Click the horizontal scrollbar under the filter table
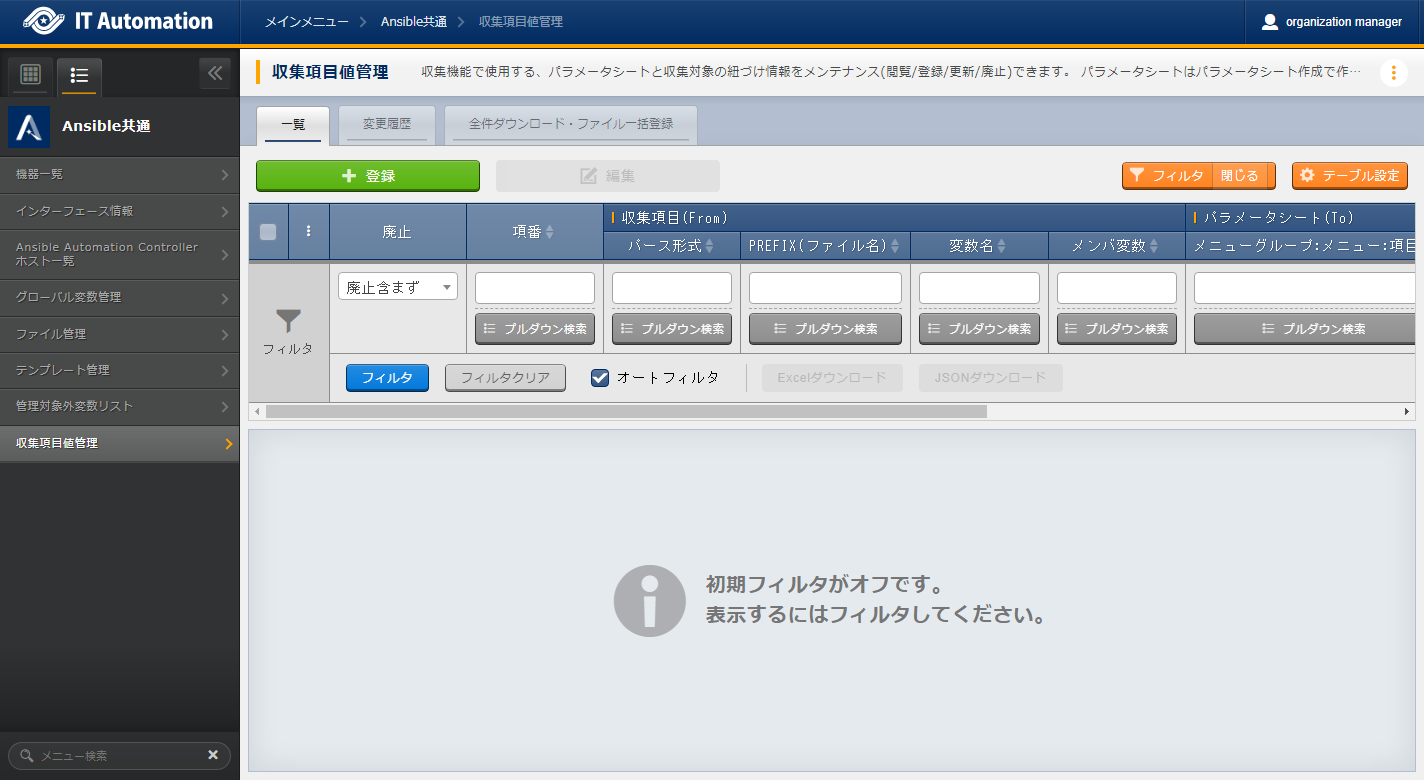The image size is (1424, 780). [626, 411]
